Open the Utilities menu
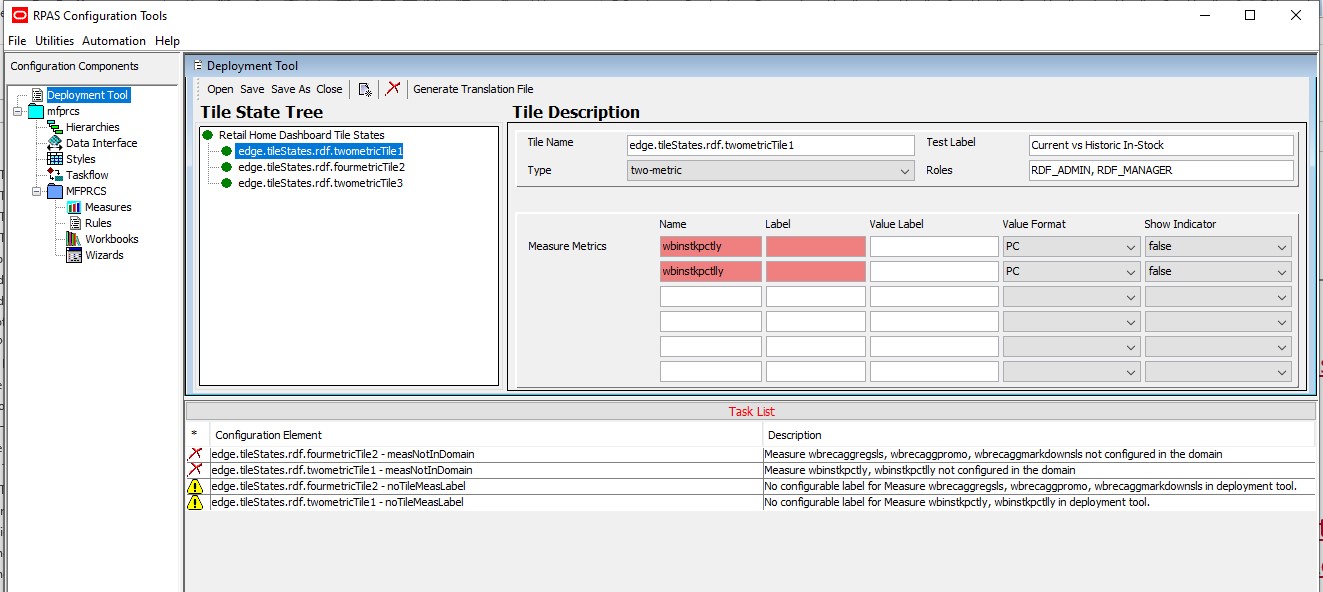This screenshot has width=1323, height=592. click(55, 41)
